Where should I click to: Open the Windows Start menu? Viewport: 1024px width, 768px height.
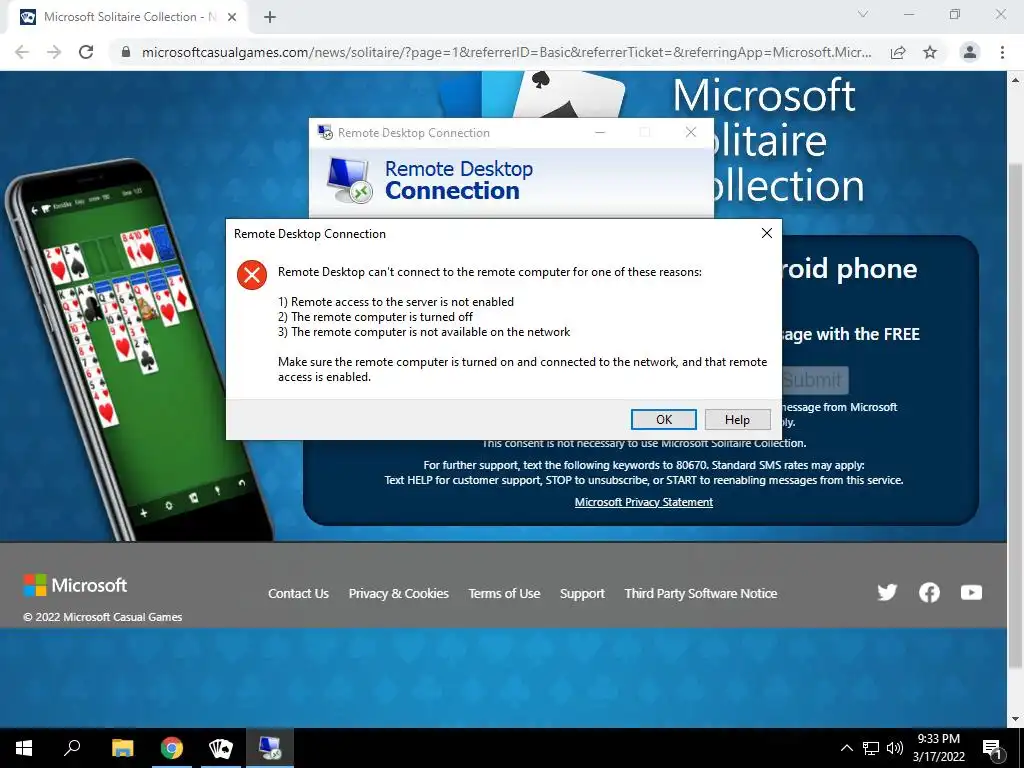24,748
